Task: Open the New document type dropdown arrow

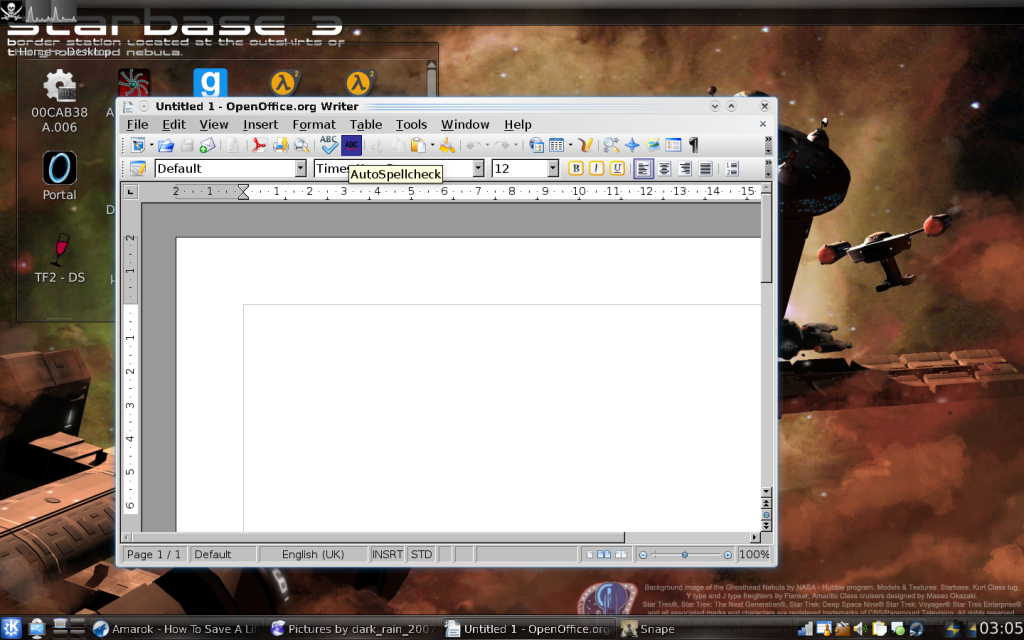Action: click(x=152, y=145)
